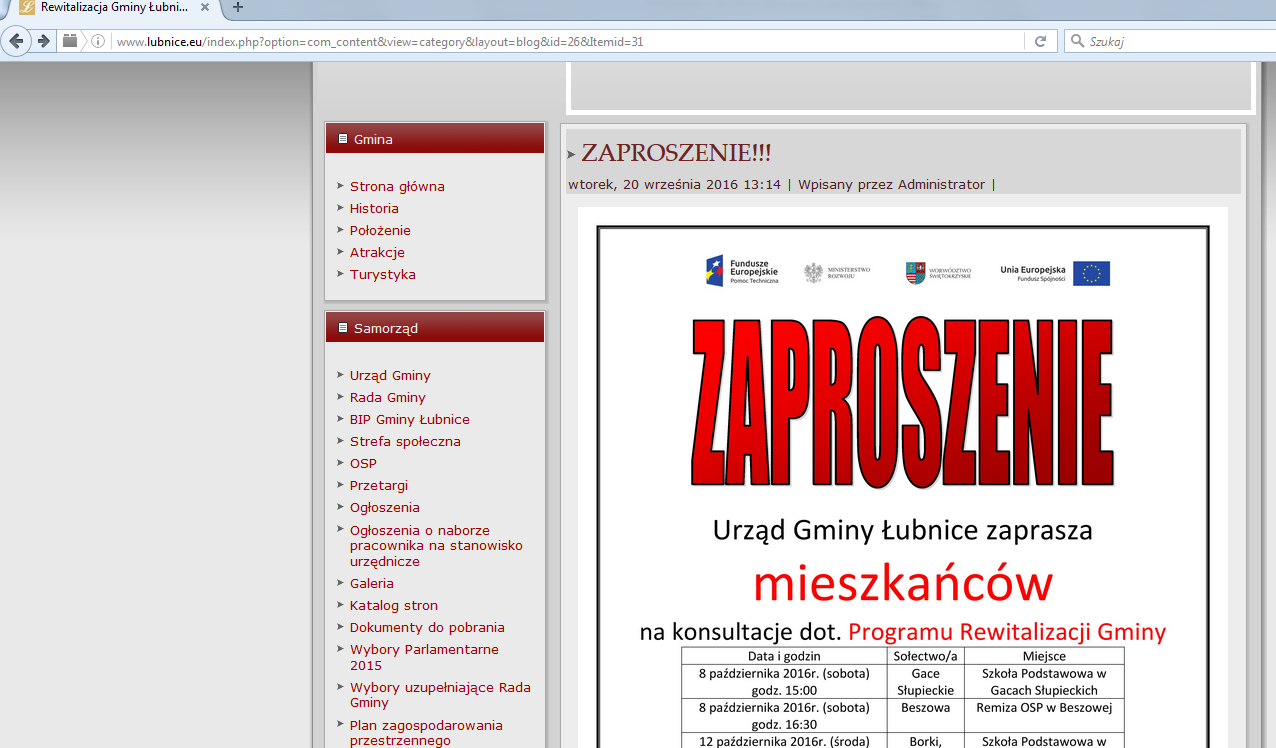Open the Strona główna link
The image size is (1276, 748).
(397, 186)
